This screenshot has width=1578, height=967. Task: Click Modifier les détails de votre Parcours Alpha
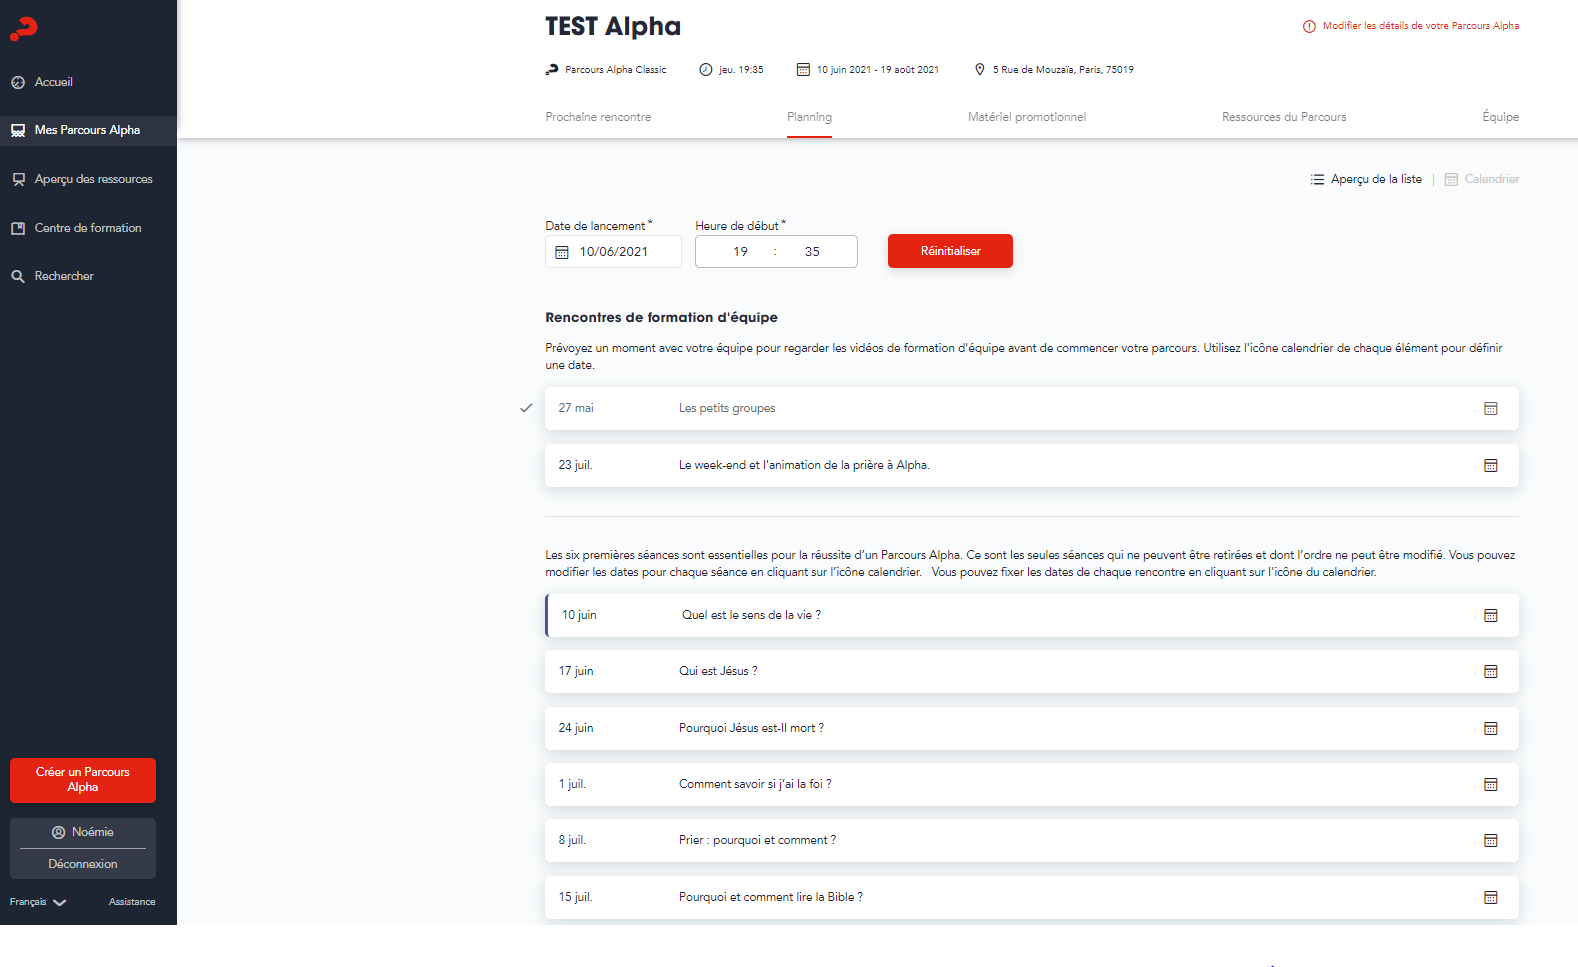(1421, 26)
